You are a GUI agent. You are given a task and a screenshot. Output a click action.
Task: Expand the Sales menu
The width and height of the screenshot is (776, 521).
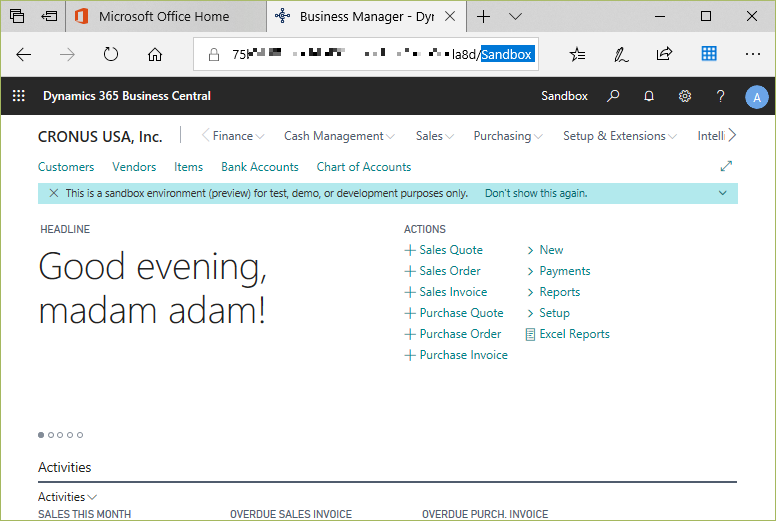click(435, 136)
